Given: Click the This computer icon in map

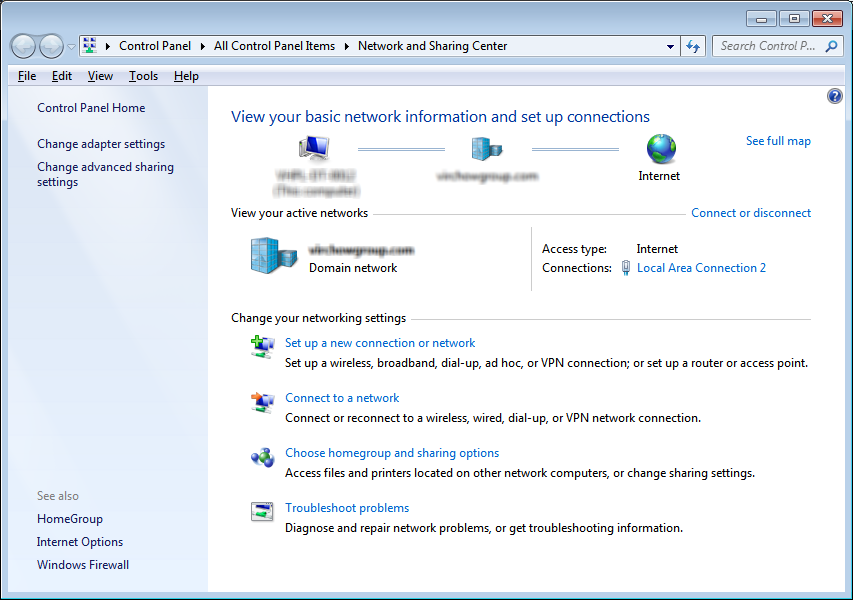Looking at the screenshot, I should click(314, 147).
